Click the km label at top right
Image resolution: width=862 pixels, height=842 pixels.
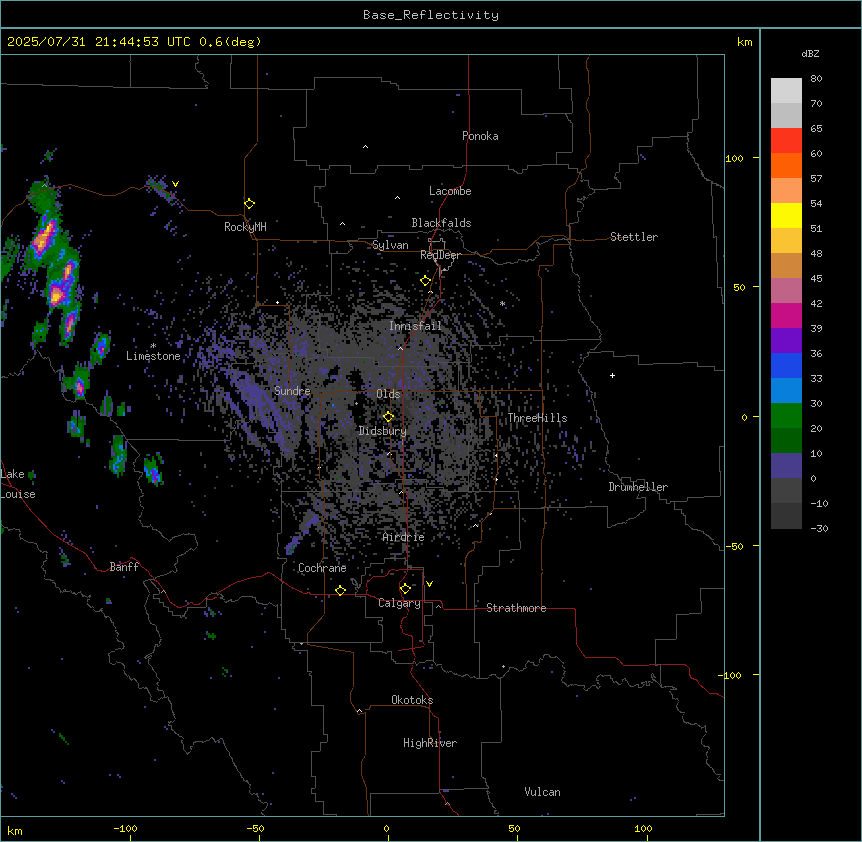point(744,42)
